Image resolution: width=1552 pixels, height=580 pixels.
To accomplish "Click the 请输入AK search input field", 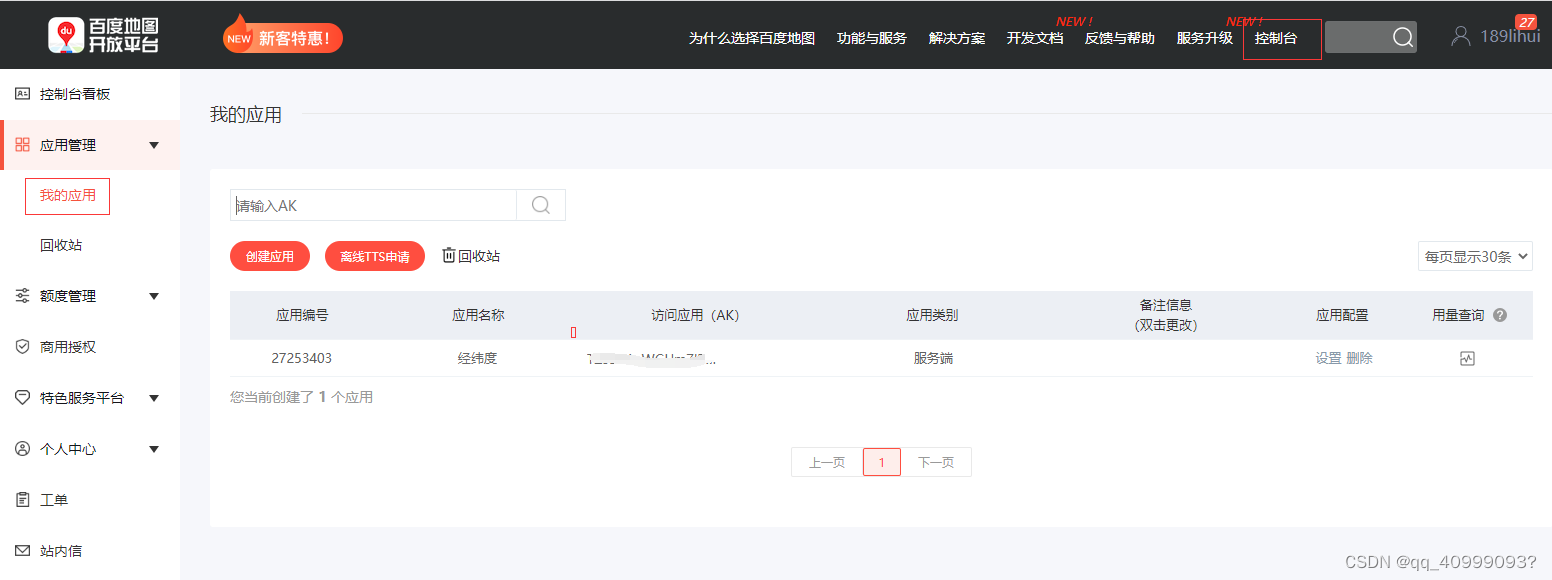I will point(373,205).
